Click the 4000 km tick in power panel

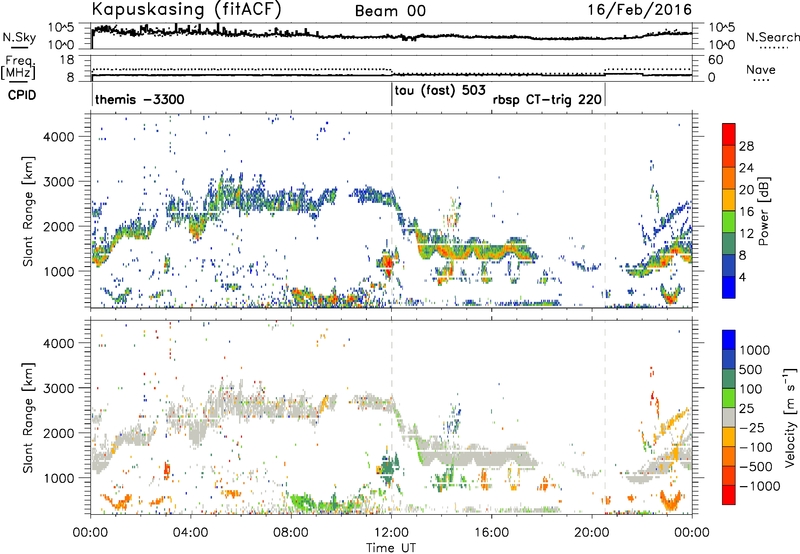click(58, 137)
